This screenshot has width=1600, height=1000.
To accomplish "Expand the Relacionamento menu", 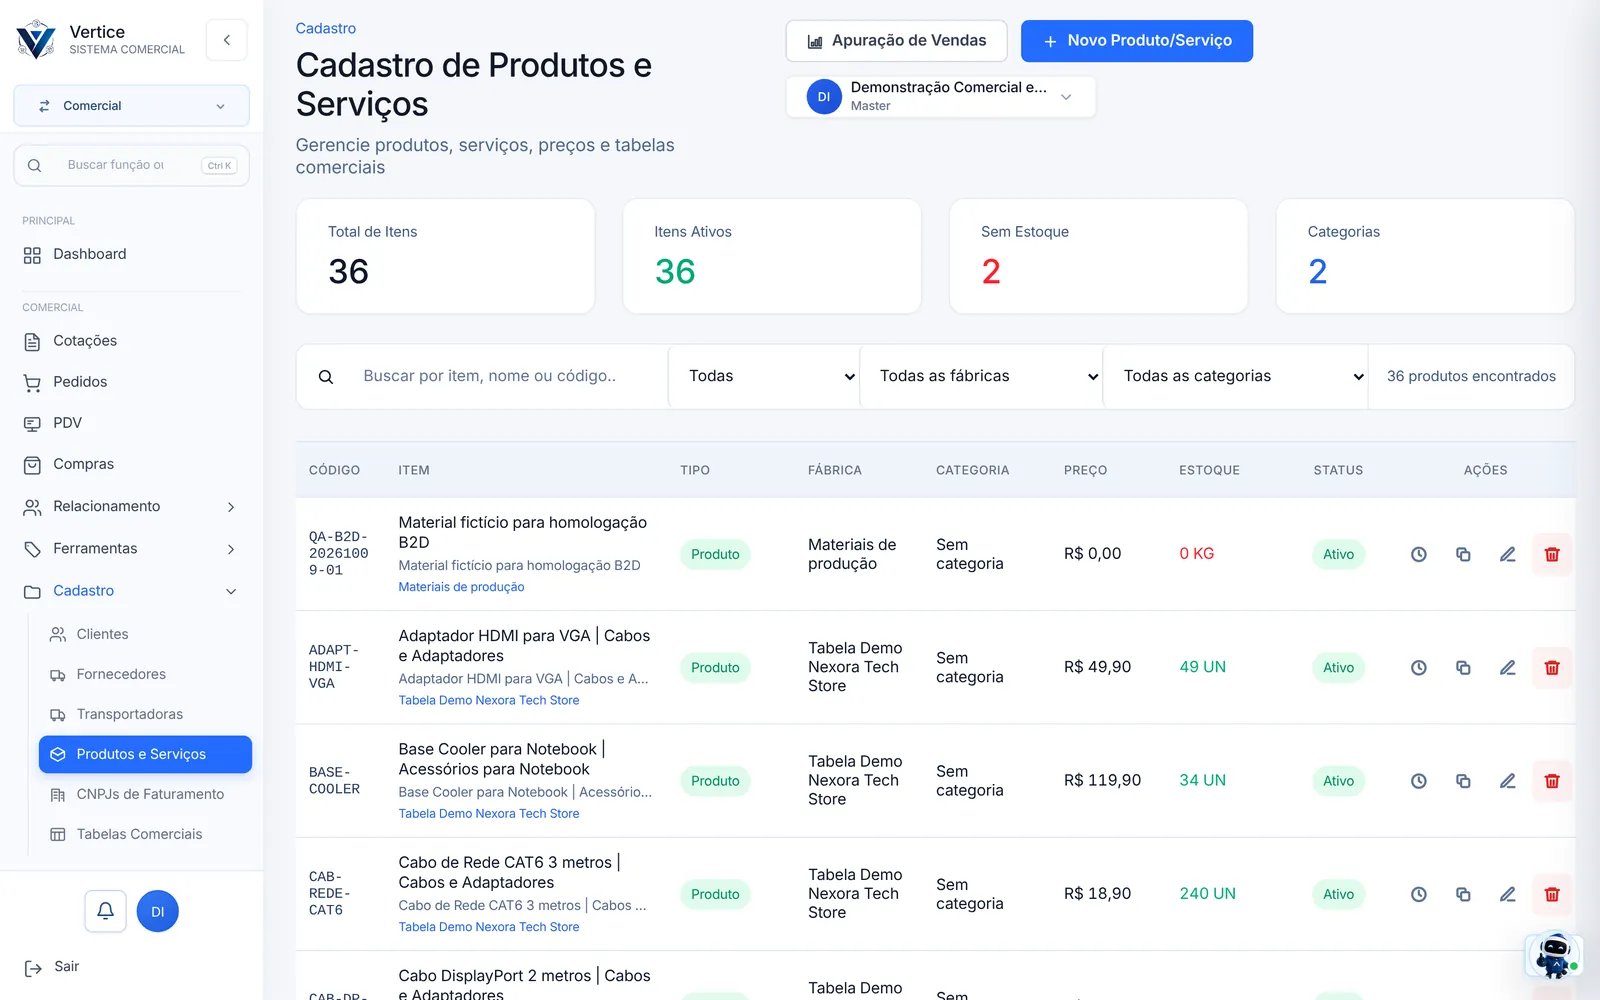I will 131,507.
